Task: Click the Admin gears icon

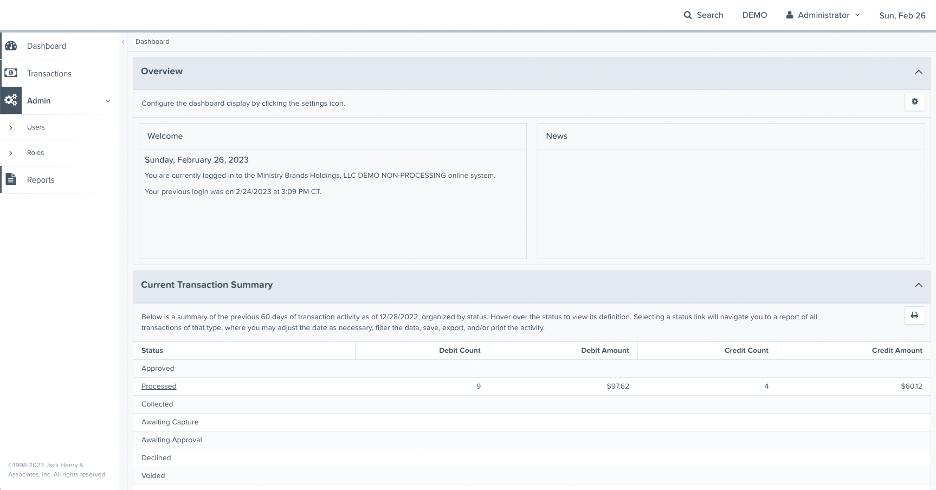Action: [11, 100]
